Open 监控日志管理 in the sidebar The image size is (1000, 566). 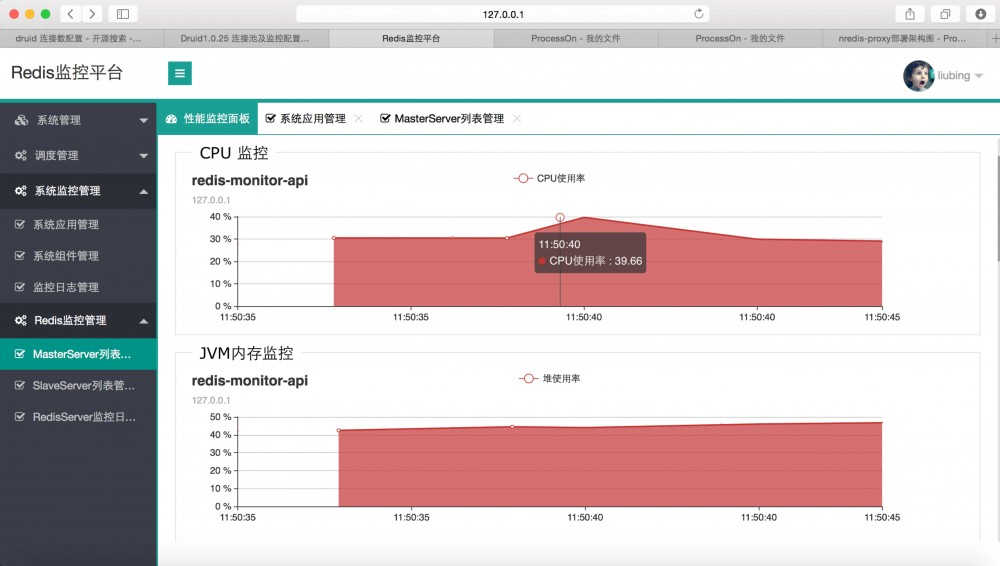point(78,287)
